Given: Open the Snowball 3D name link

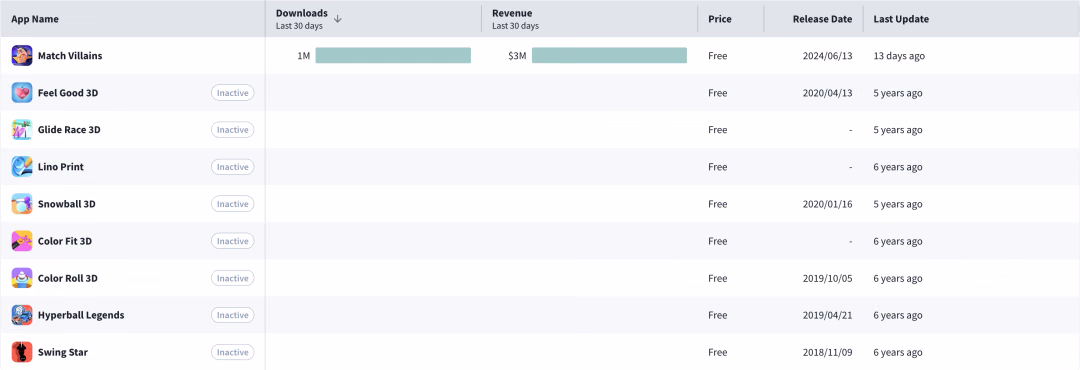Looking at the screenshot, I should (x=67, y=204).
